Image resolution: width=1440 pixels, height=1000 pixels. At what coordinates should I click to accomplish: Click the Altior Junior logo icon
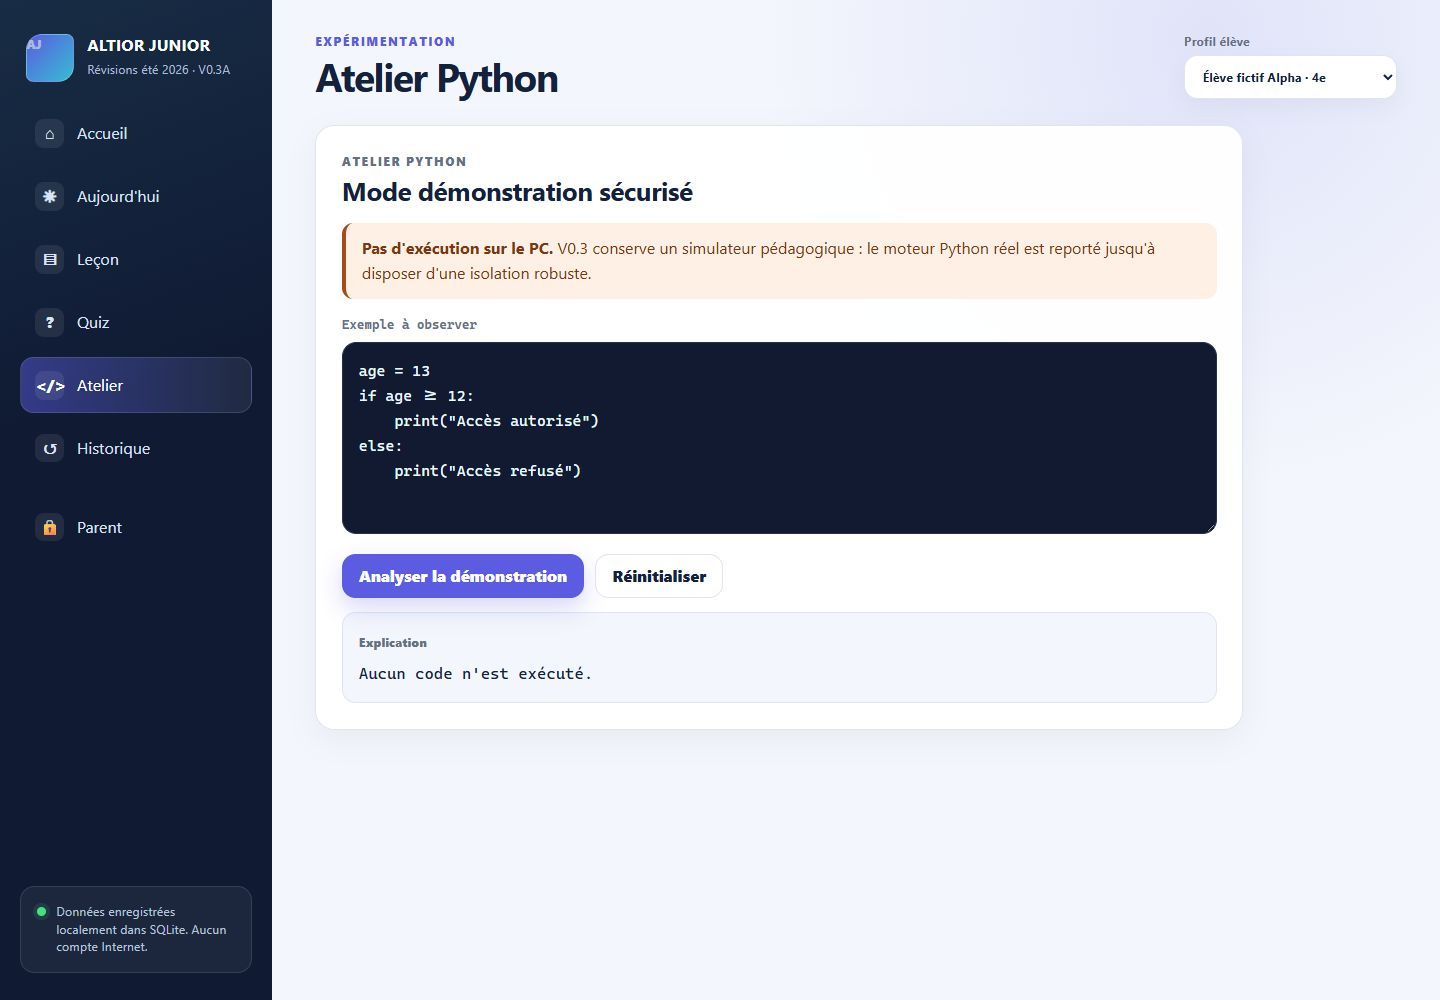(50, 58)
